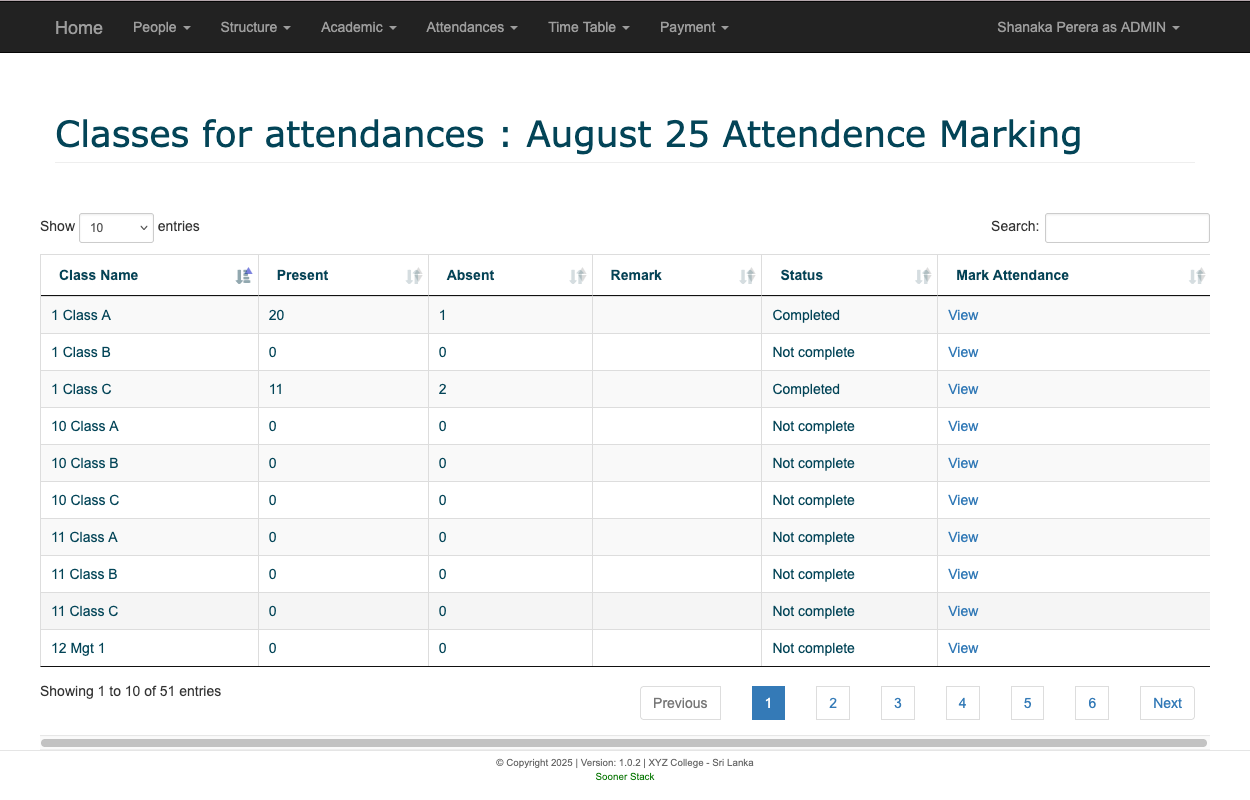Open View link for 12 Mgt 1
Screen dimensions: 1250x800
coord(963,648)
